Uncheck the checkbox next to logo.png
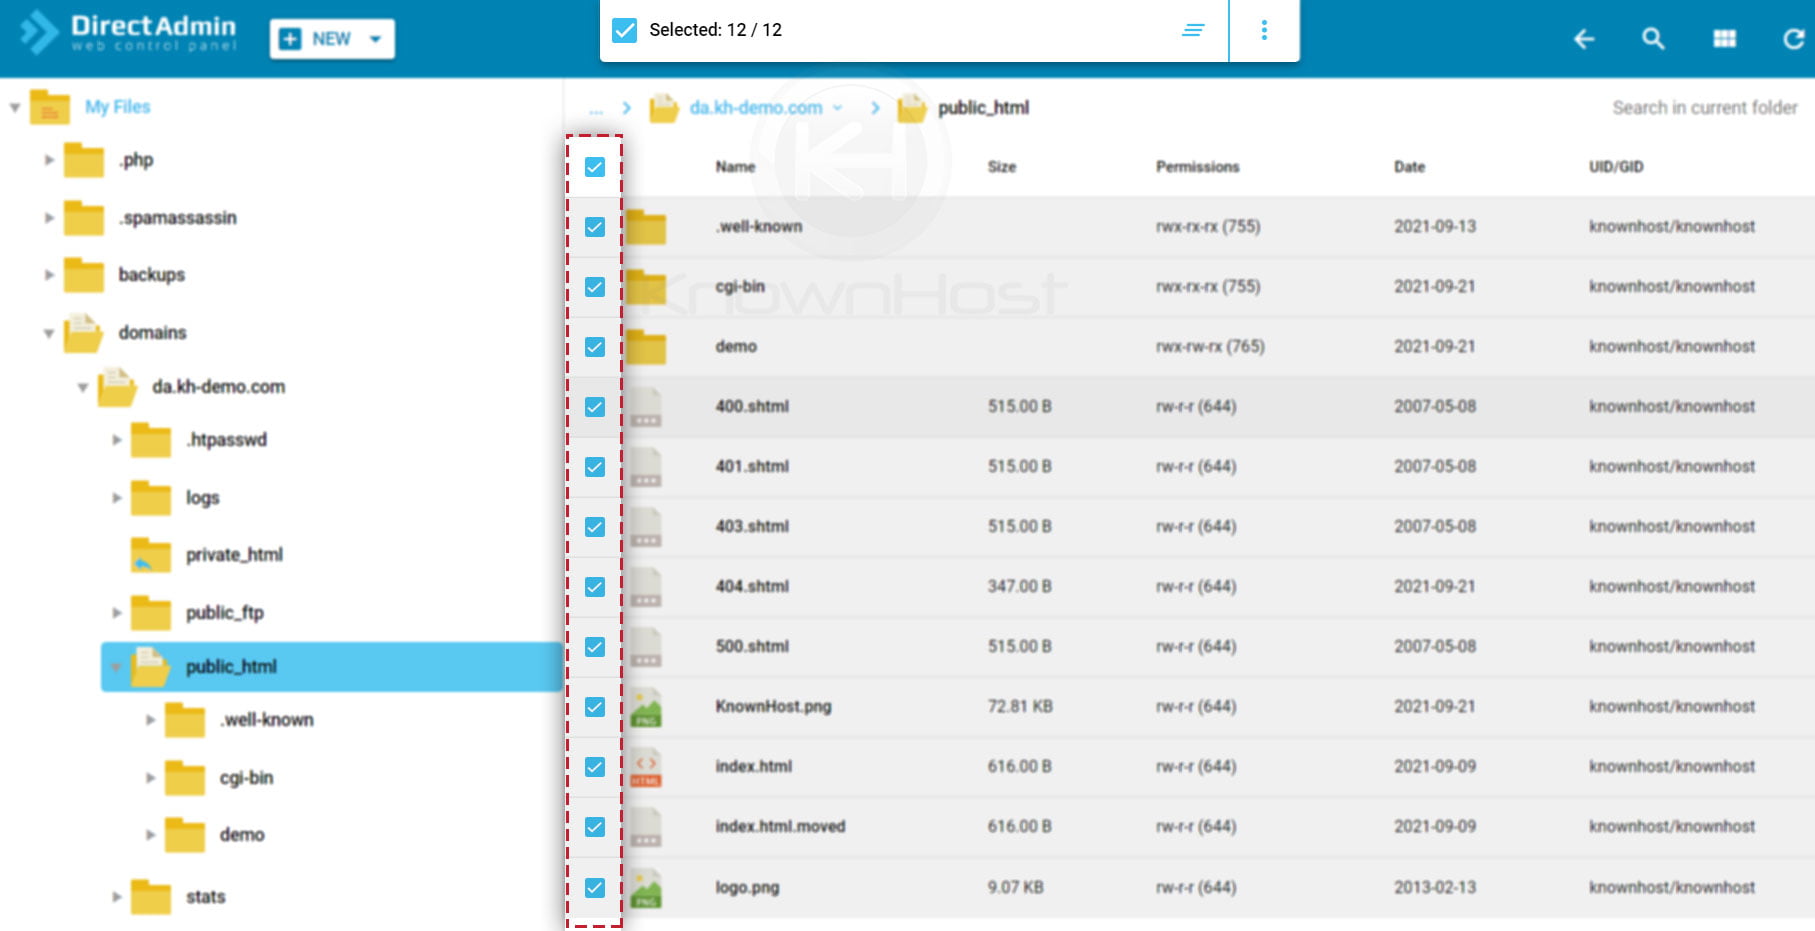Viewport: 1815px width, 931px height. coord(596,887)
